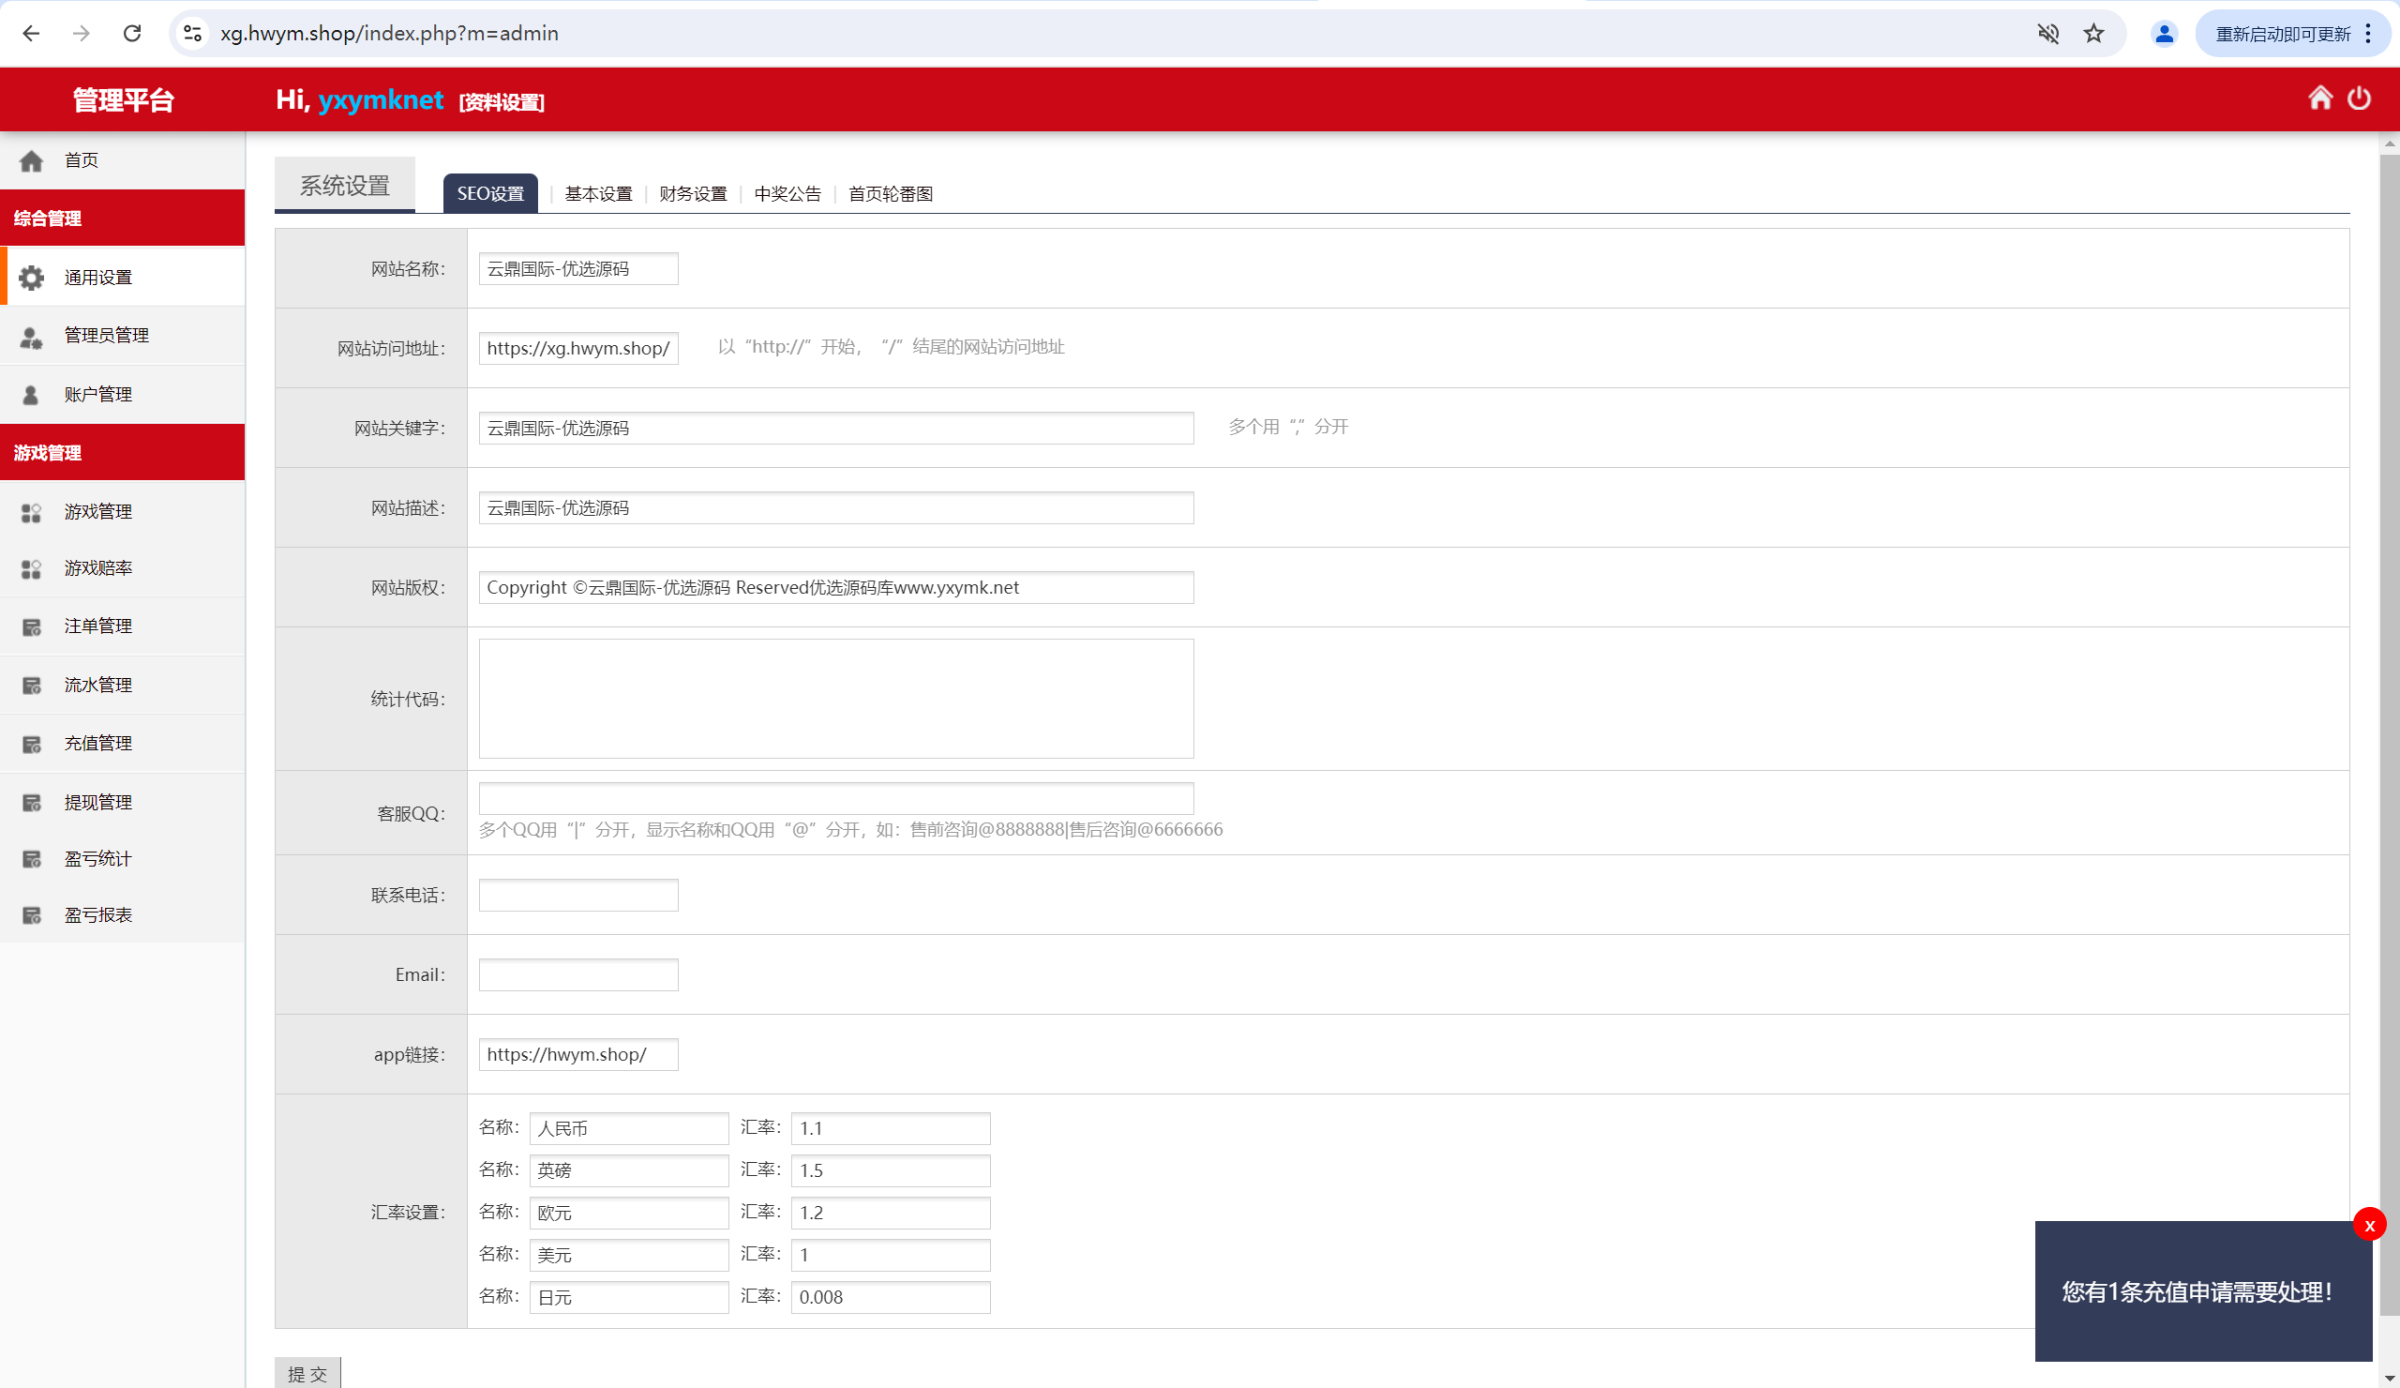Open 管理员管理 in sidebar
This screenshot has width=2400, height=1388.
(106, 335)
